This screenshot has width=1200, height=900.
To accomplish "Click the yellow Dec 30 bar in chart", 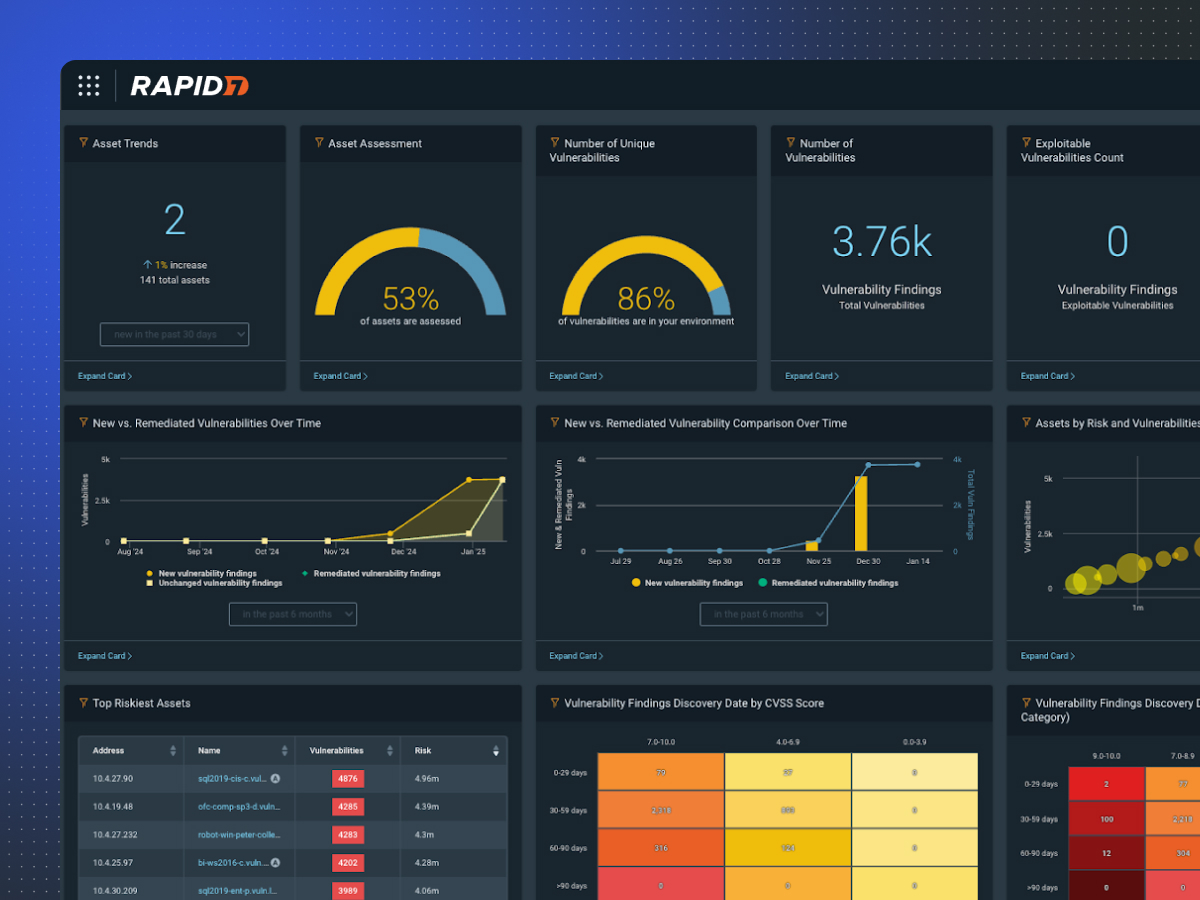I will (x=861, y=512).
